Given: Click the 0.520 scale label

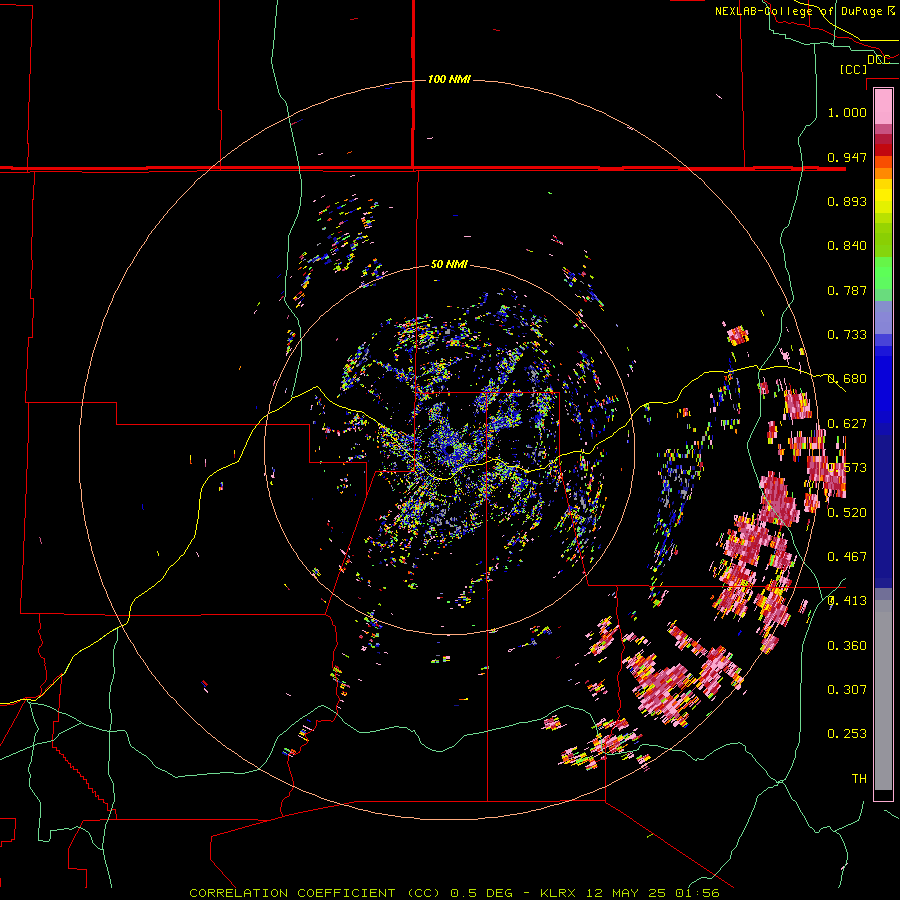Looking at the screenshot, I should 847,513.
